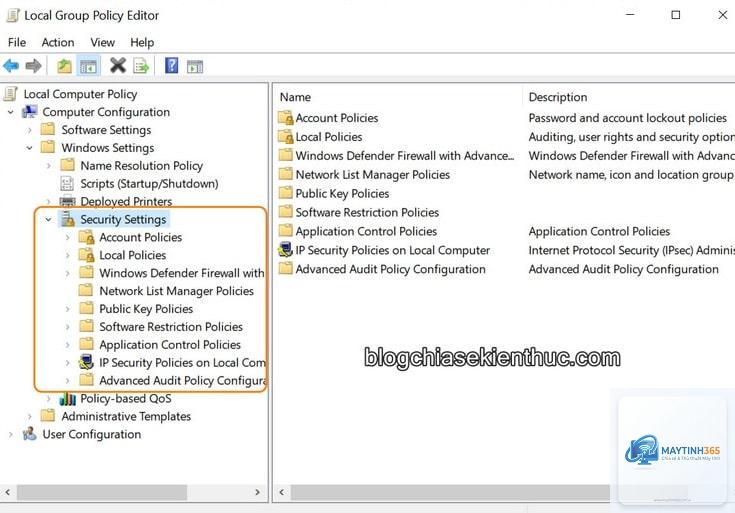Toggle Show/Hide Action Pane toolbar icon

195,67
